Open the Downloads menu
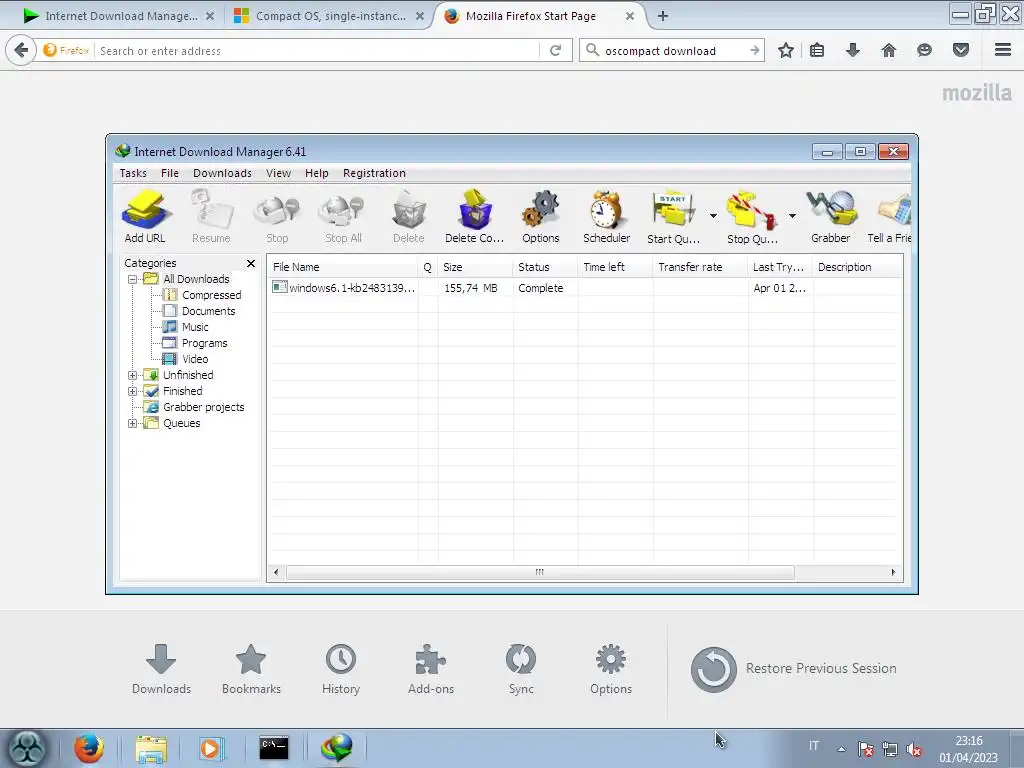 (222, 173)
